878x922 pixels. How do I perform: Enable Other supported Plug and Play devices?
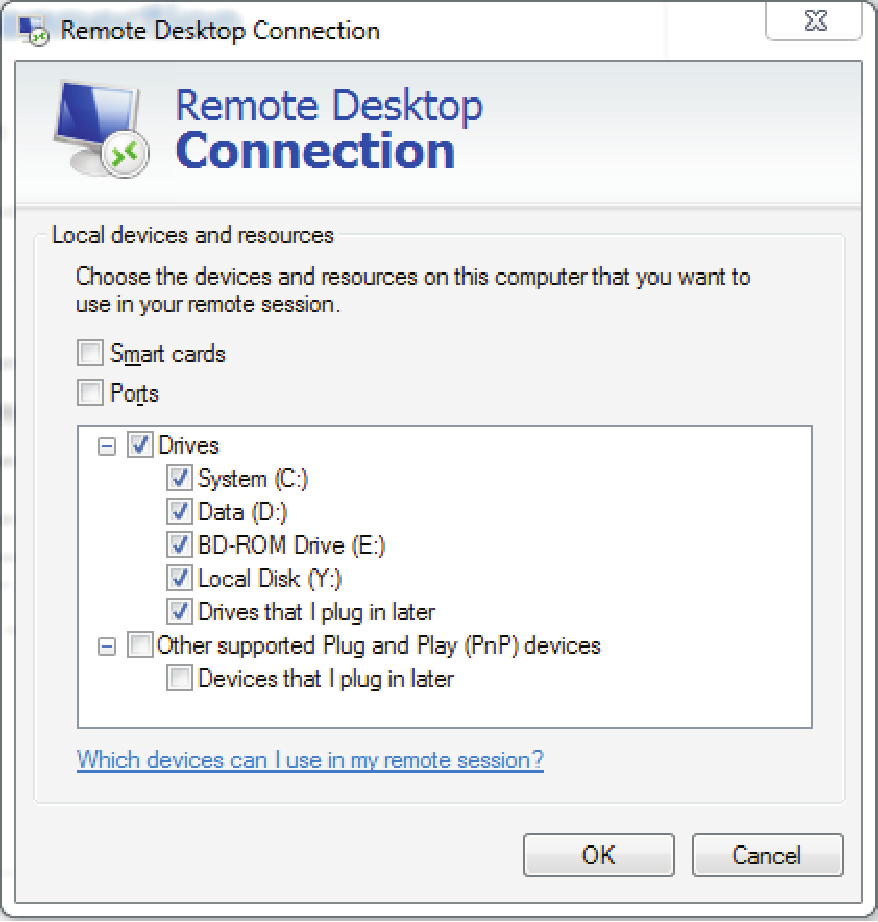pos(140,645)
